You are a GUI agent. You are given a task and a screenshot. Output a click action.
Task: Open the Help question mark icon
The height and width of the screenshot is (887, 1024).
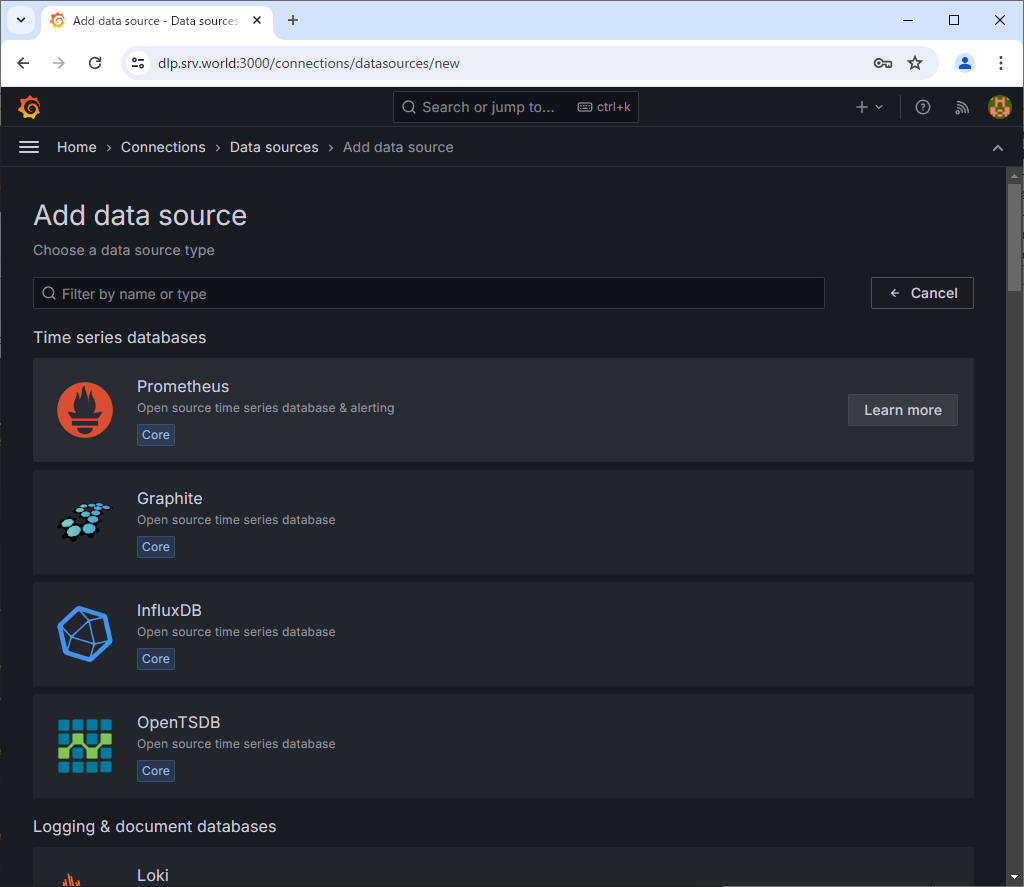click(x=922, y=107)
